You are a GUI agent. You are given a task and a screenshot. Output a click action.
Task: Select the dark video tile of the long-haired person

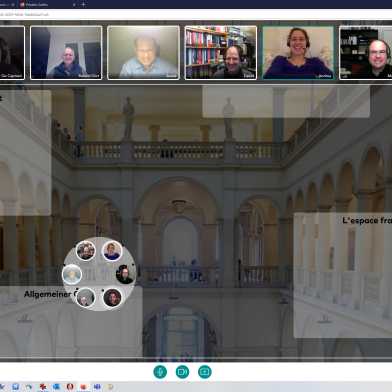12,53
